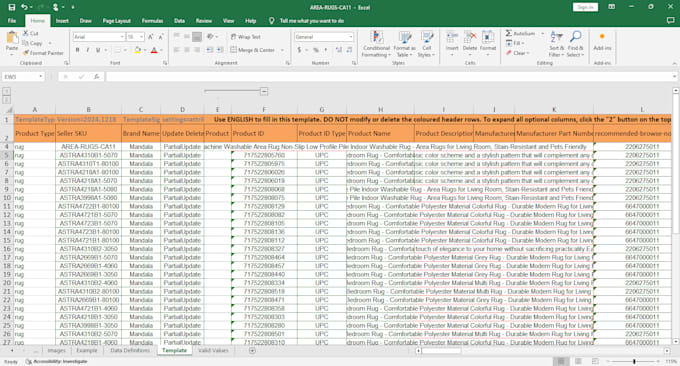Screen dimensions: 680x366
Task: Open the Valid Values sheet tab
Action: [213, 350]
